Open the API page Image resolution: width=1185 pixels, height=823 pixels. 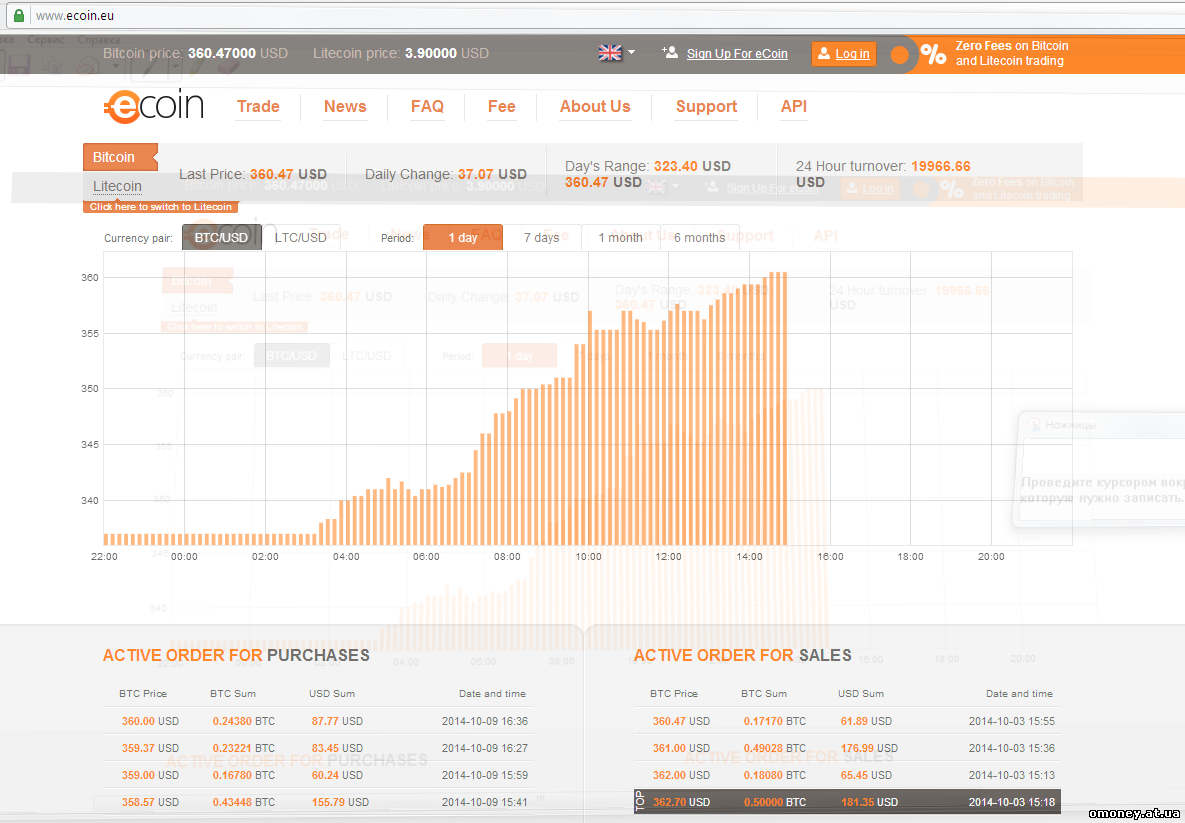coord(794,107)
